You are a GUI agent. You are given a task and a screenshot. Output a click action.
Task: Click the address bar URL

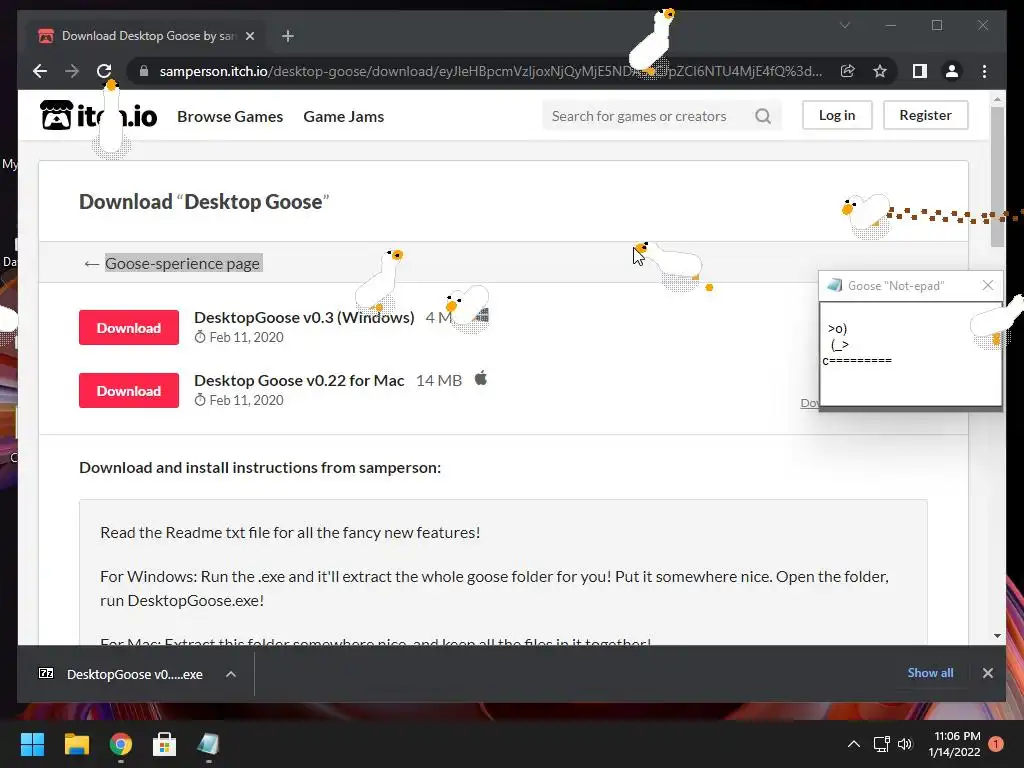490,71
